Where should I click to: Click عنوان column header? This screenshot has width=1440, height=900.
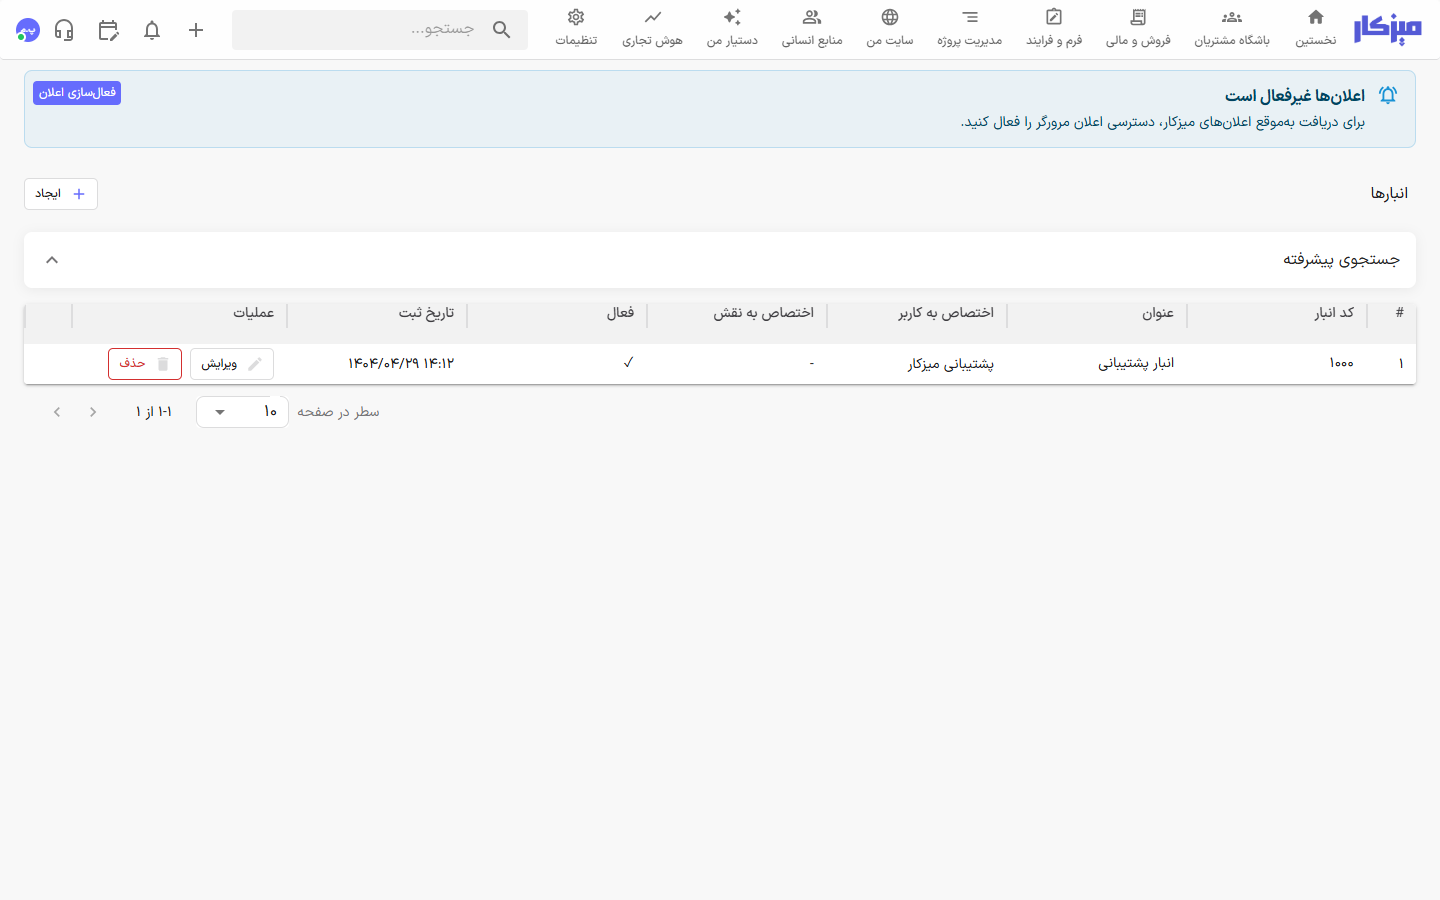(x=1158, y=313)
